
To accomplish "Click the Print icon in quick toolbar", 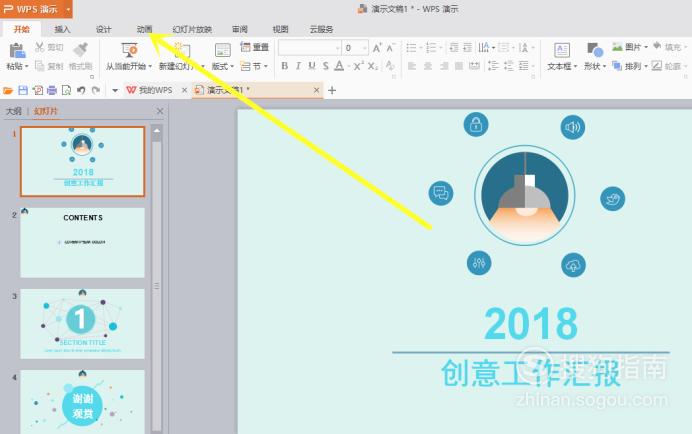I will (52, 91).
